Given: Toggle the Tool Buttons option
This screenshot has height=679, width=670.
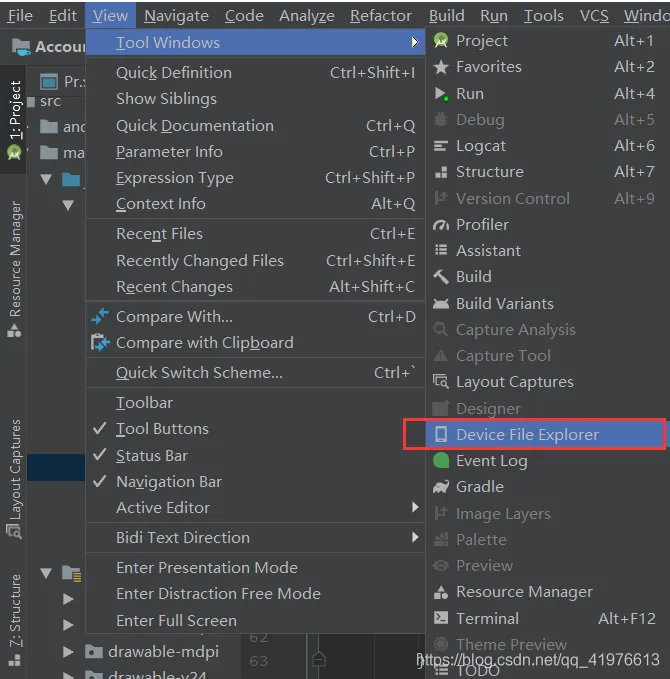Looking at the screenshot, I should click(162, 429).
